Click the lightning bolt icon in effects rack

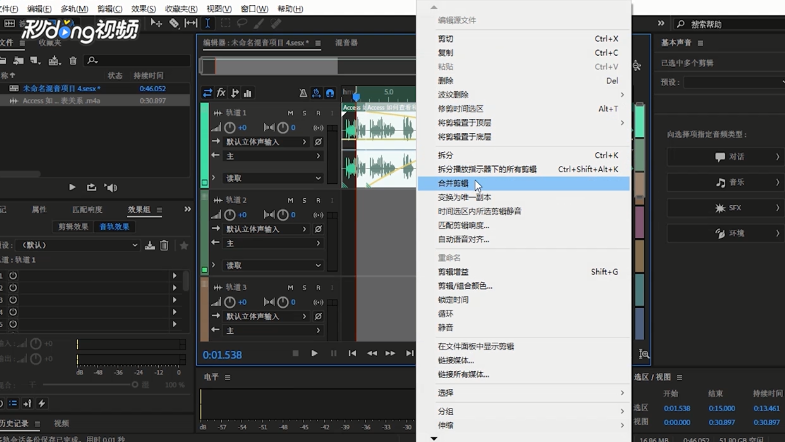42,403
